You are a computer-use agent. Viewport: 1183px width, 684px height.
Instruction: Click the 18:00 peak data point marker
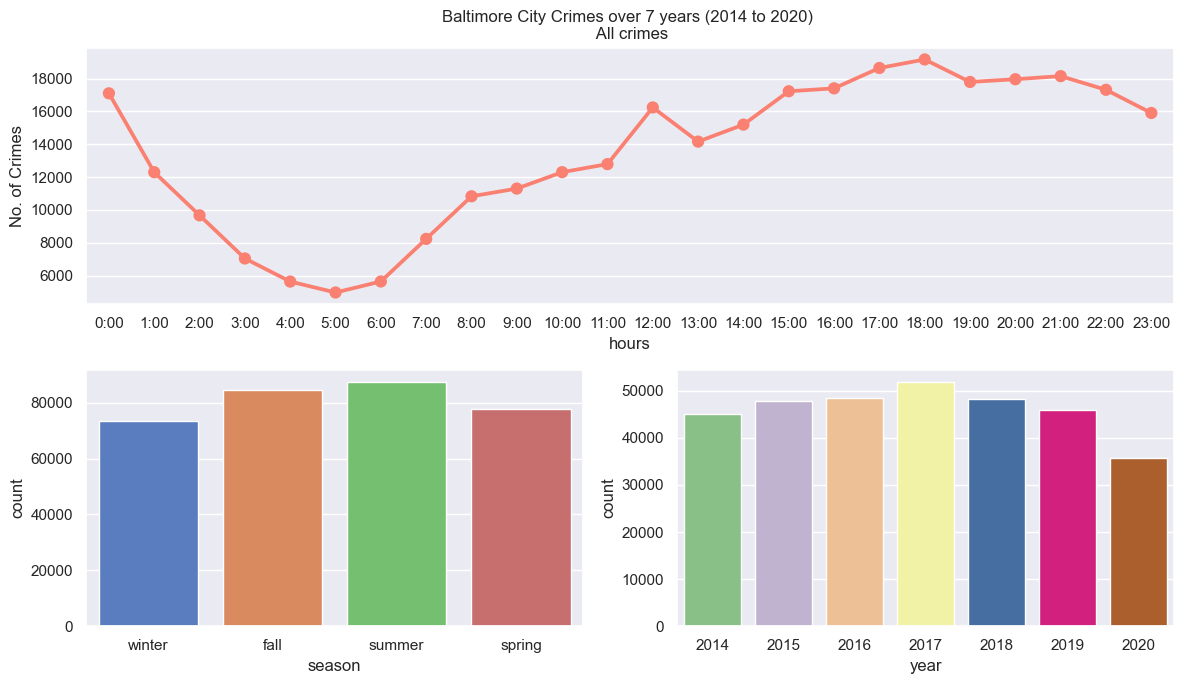[924, 60]
